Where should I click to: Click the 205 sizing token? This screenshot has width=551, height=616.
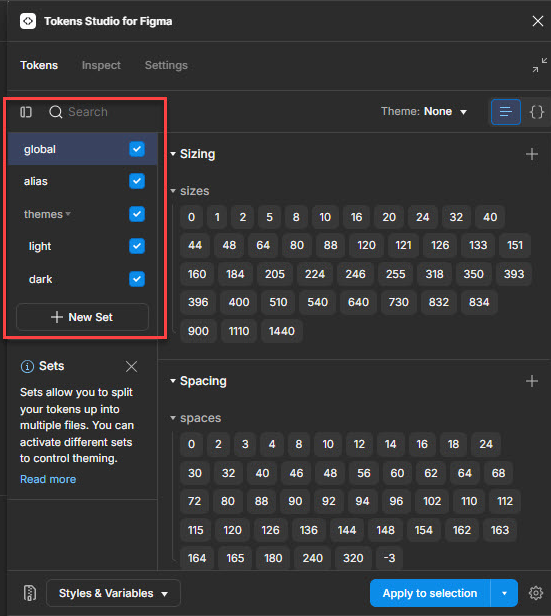pyautogui.click(x=275, y=274)
